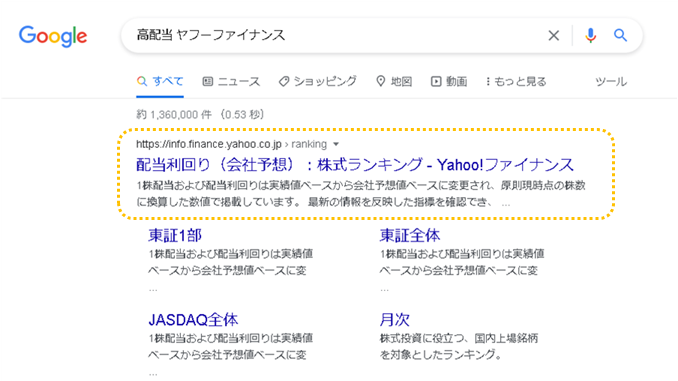The height and width of the screenshot is (381, 678).
Task: Click the ニュース newspaper icon
Action: [x=208, y=81]
